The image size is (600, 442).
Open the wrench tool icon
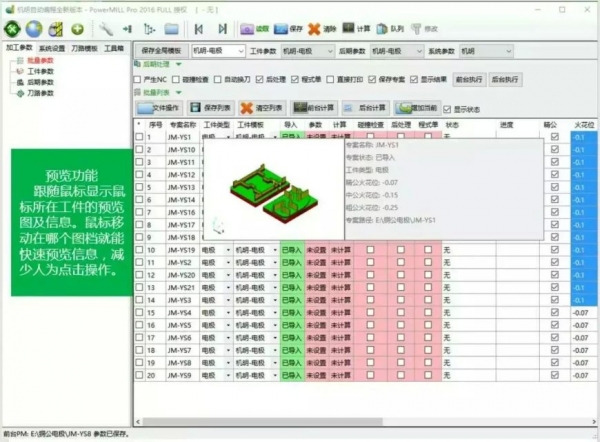click(106, 29)
